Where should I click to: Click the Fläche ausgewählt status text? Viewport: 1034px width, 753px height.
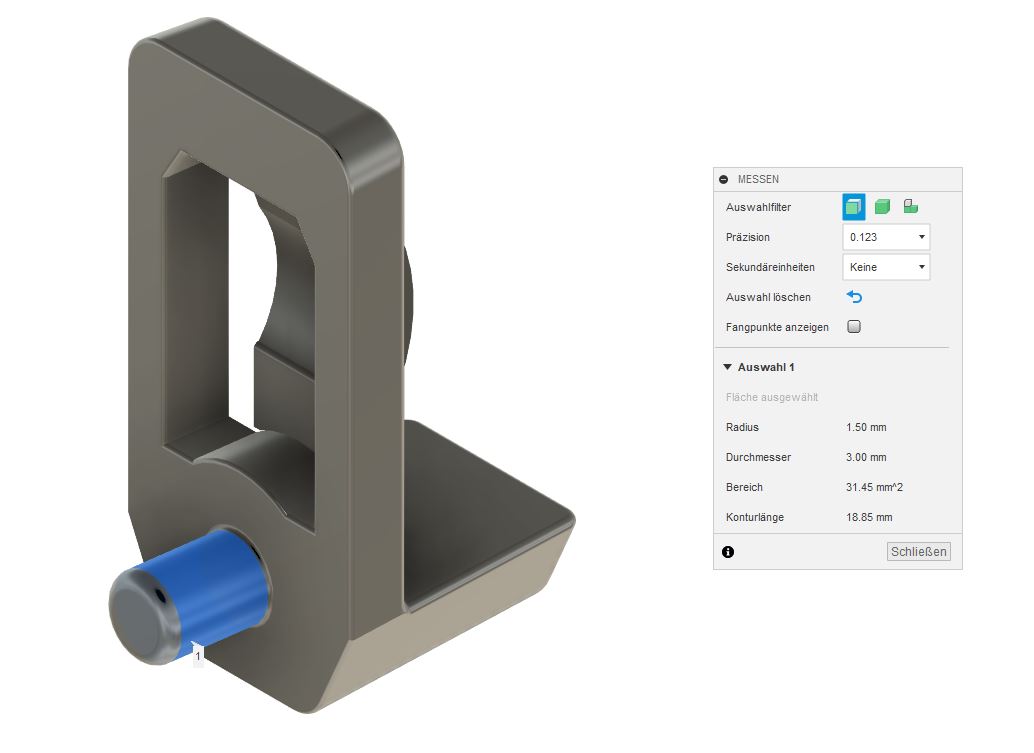pyautogui.click(x=772, y=397)
